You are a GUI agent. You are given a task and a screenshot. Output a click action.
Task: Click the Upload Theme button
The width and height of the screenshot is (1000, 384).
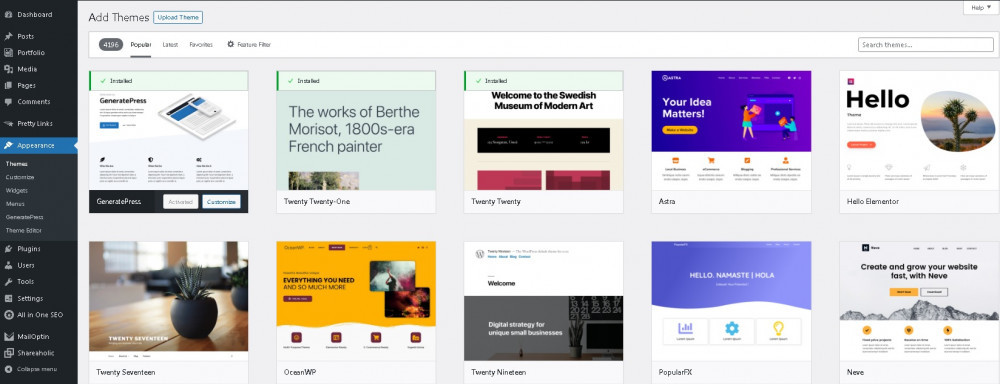pyautogui.click(x=178, y=18)
